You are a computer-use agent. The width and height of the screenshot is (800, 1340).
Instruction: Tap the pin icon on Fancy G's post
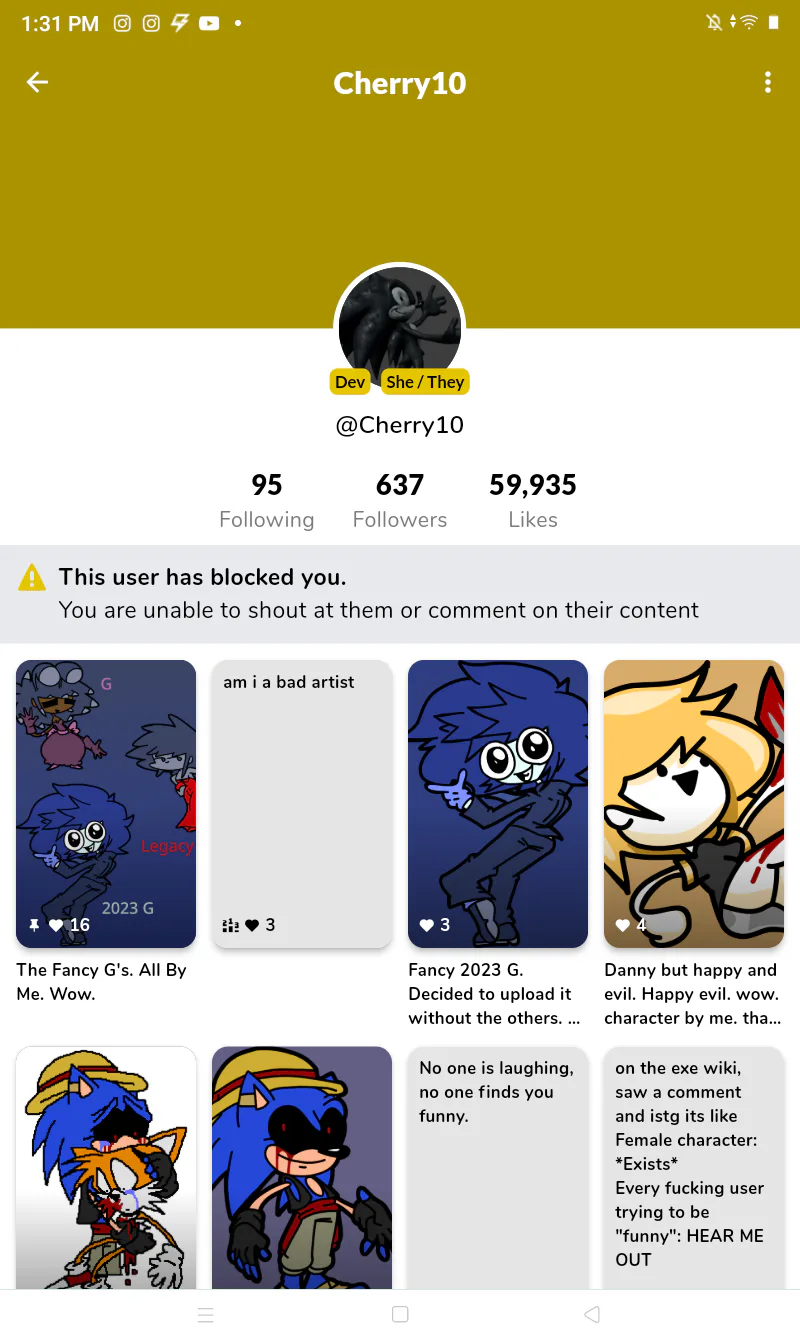click(x=34, y=926)
